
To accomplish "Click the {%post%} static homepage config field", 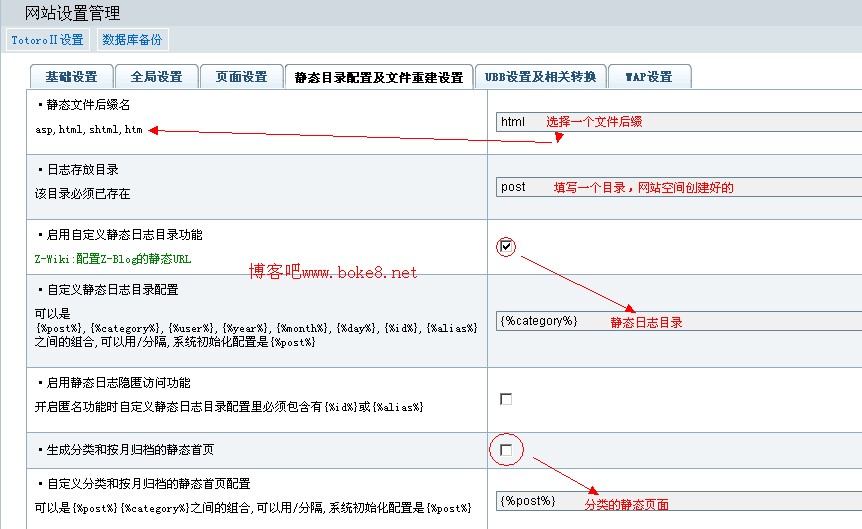I will [x=678, y=501].
